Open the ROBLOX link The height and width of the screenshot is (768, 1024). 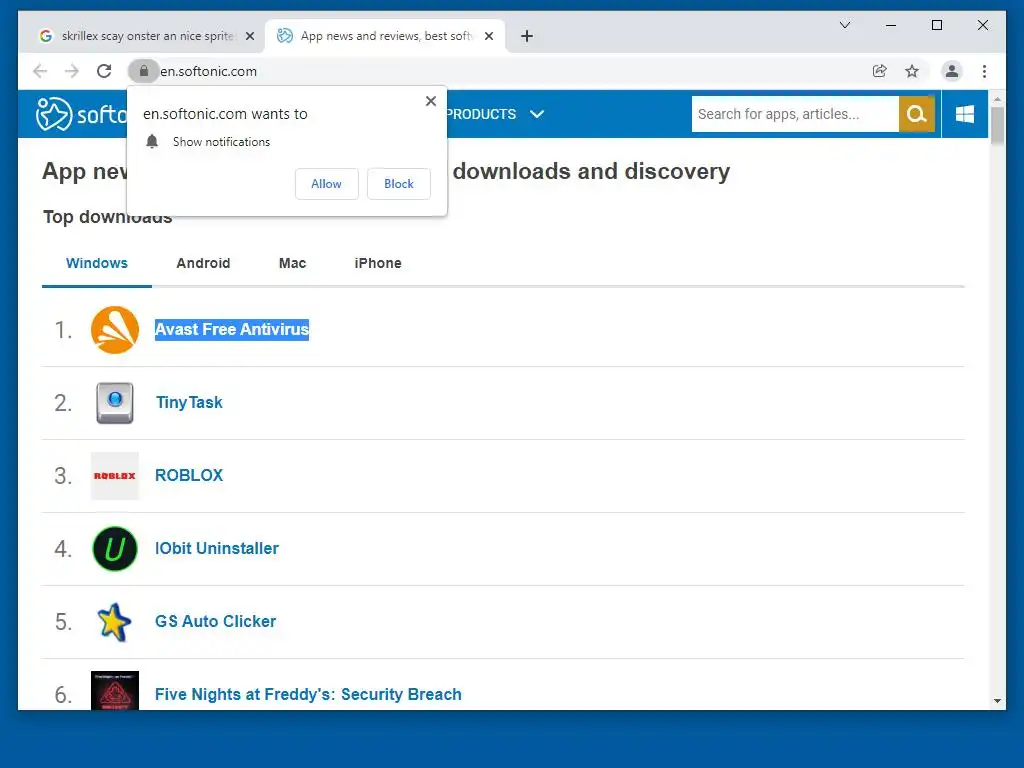pos(189,475)
